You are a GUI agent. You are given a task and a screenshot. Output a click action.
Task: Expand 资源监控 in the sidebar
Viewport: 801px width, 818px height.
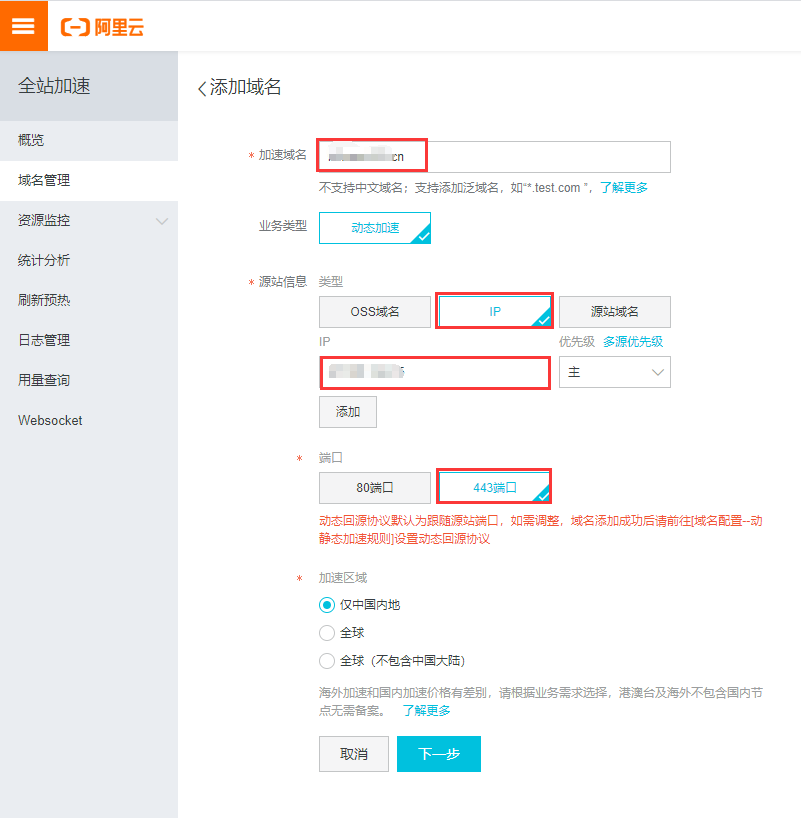click(89, 220)
